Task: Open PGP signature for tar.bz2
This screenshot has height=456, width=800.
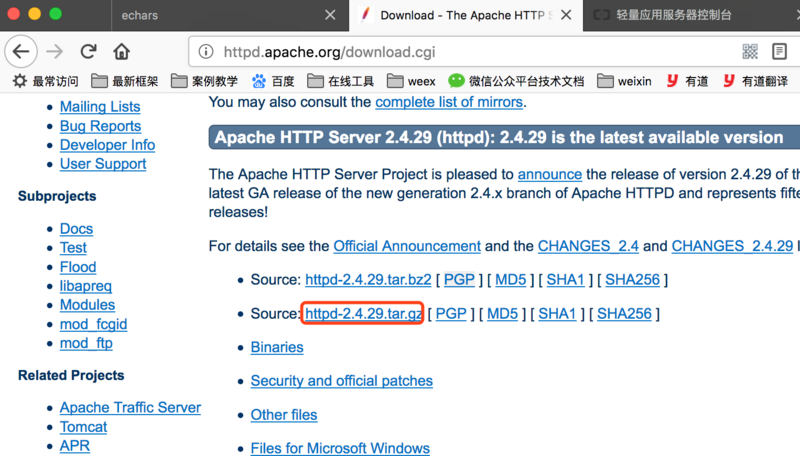Action: pos(459,280)
